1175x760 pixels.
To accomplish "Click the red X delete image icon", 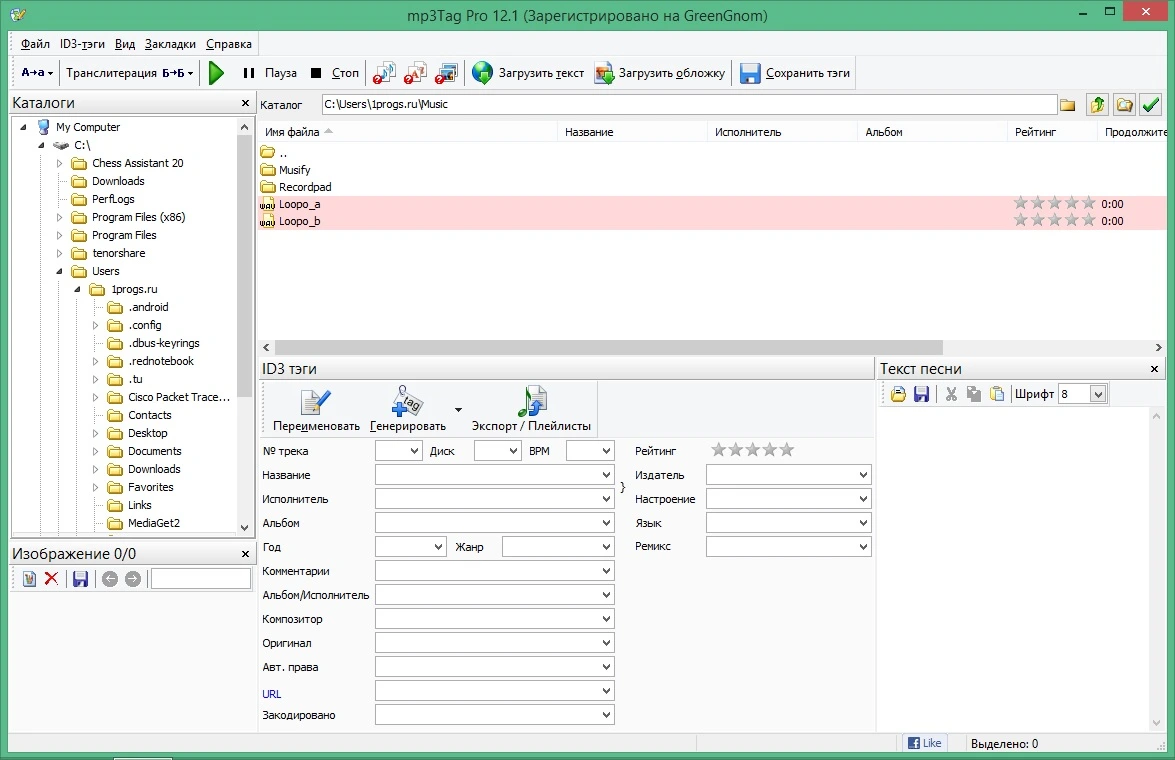I will pos(51,579).
